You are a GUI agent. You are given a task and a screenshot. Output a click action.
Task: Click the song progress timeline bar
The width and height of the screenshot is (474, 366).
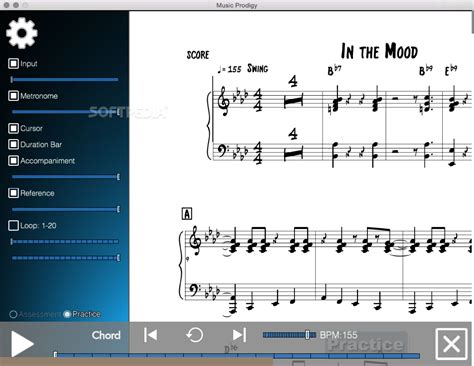(237, 355)
